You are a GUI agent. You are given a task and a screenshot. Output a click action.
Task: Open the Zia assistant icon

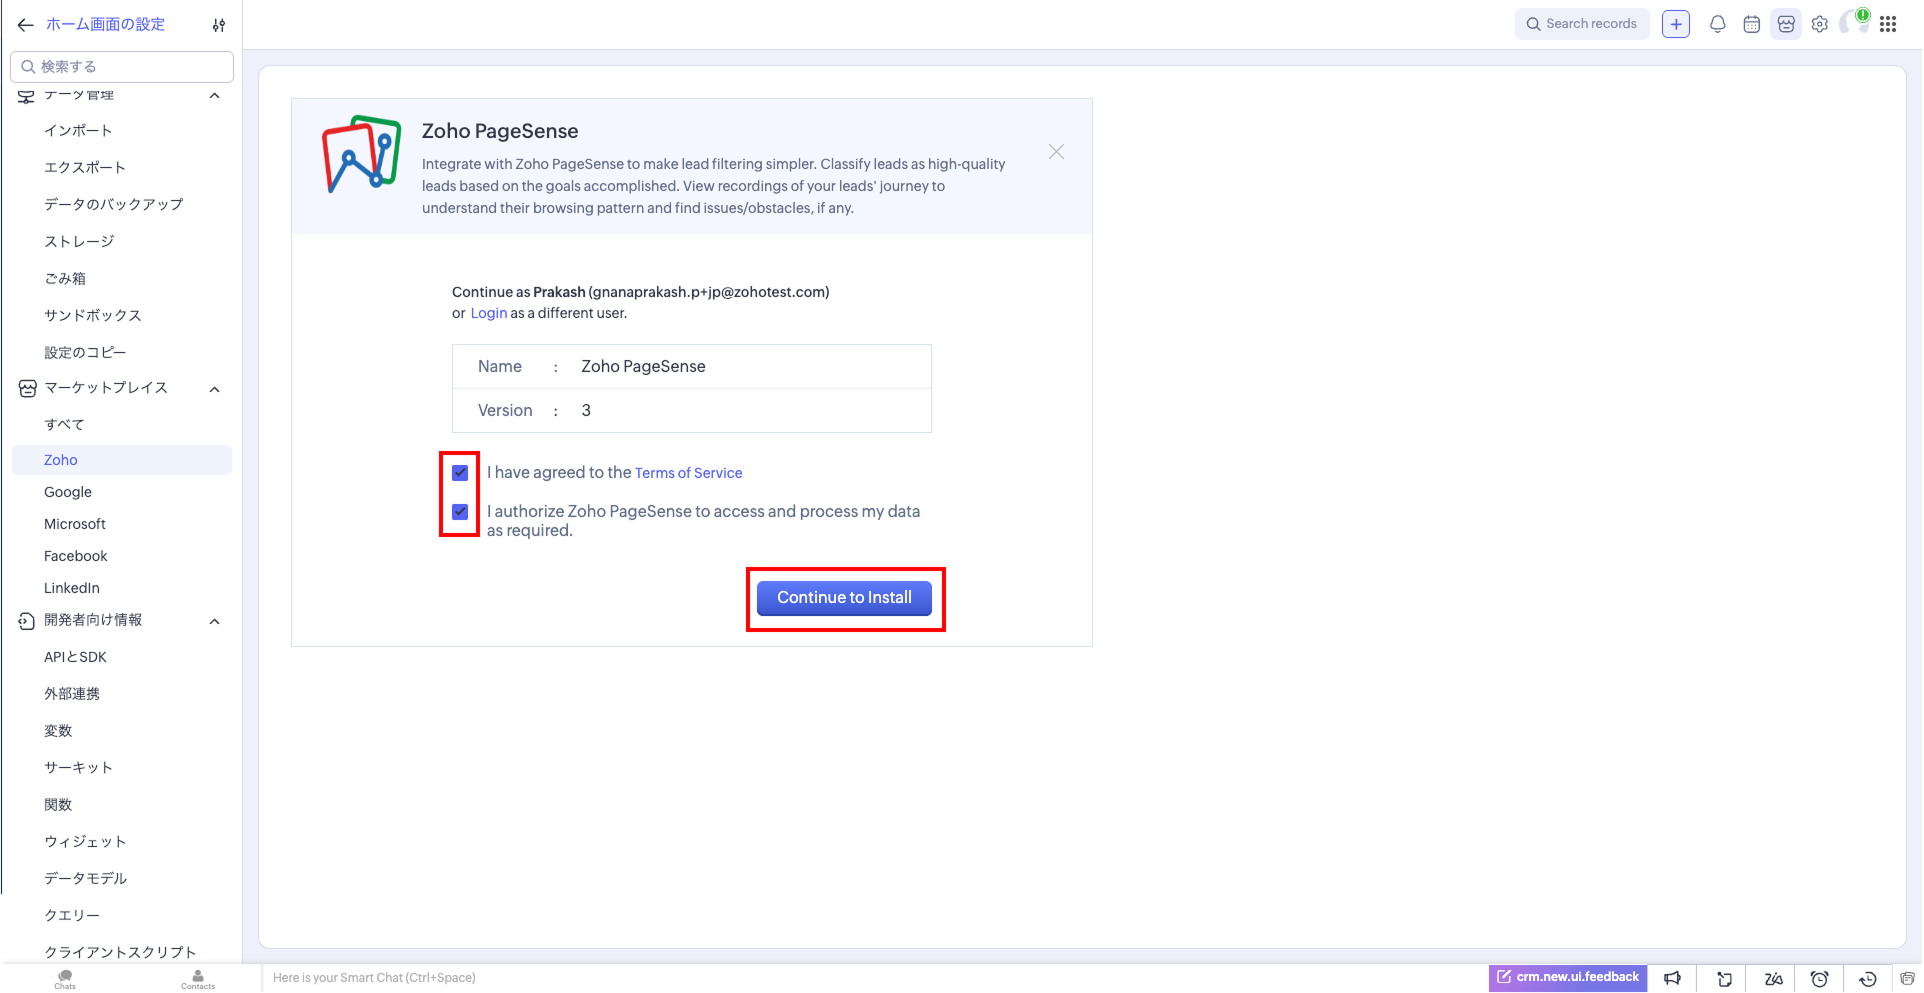[1773, 978]
